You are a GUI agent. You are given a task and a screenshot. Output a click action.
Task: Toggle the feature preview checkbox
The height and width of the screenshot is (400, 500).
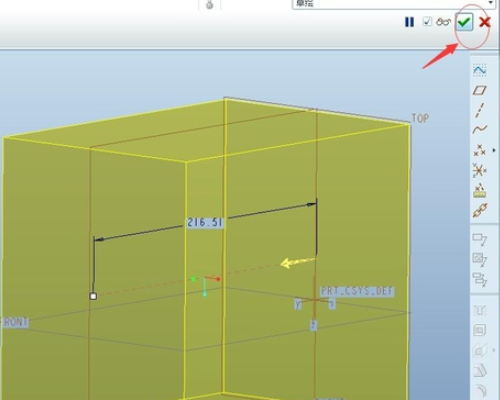[427, 22]
